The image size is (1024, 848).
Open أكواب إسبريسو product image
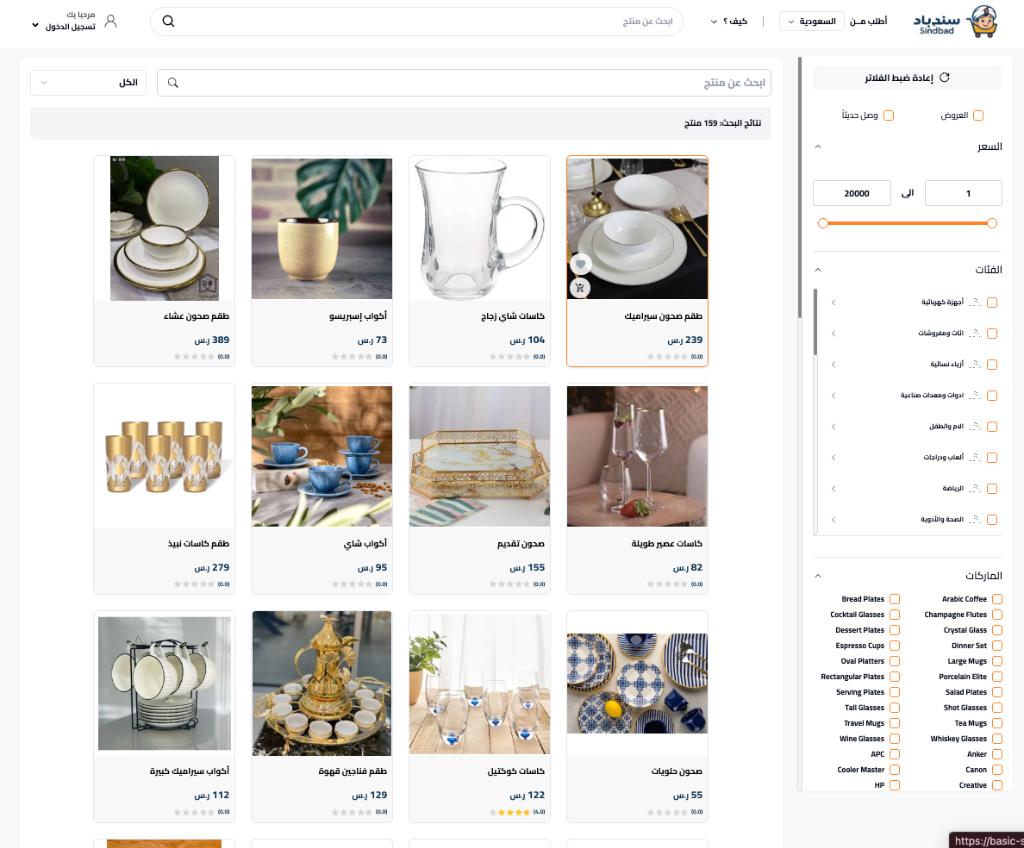[x=322, y=228]
